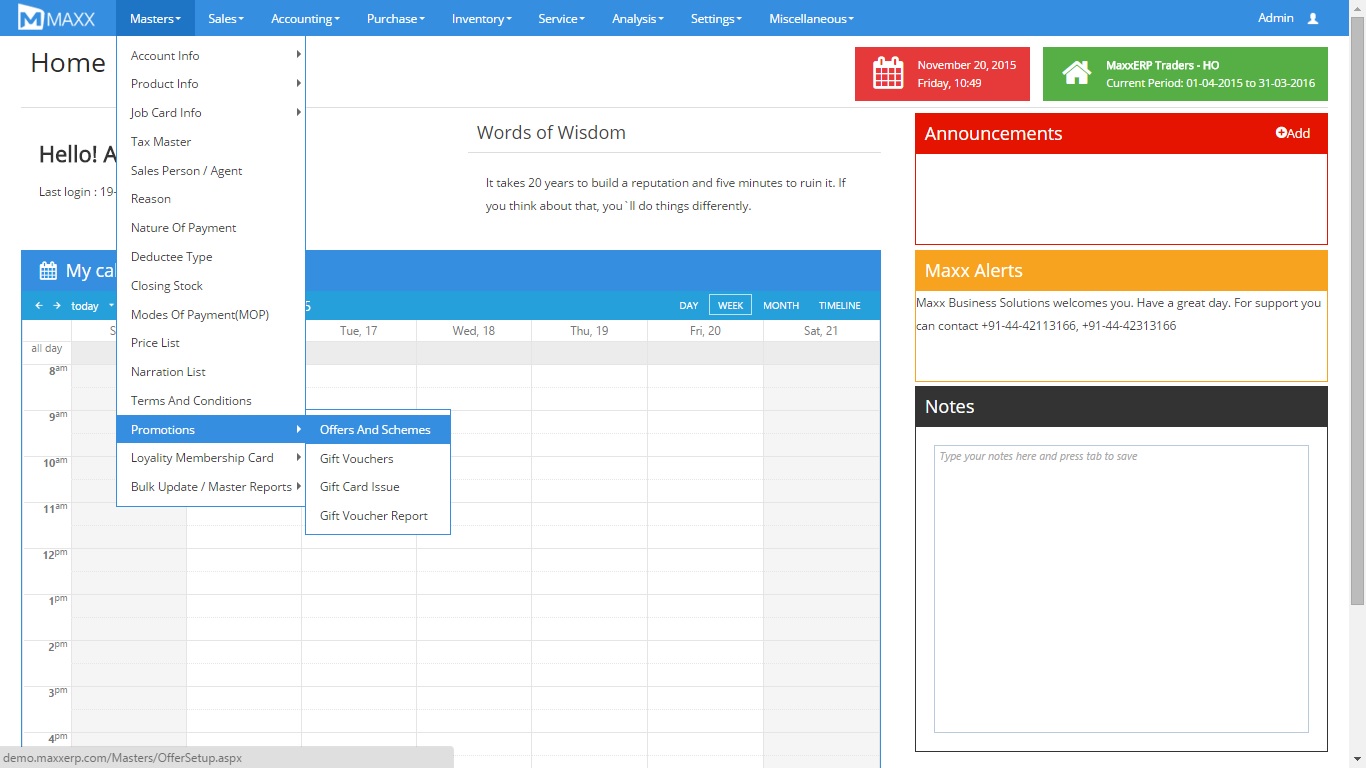The width and height of the screenshot is (1366, 768).
Task: Click the calendar icon in date tile
Action: (888, 74)
